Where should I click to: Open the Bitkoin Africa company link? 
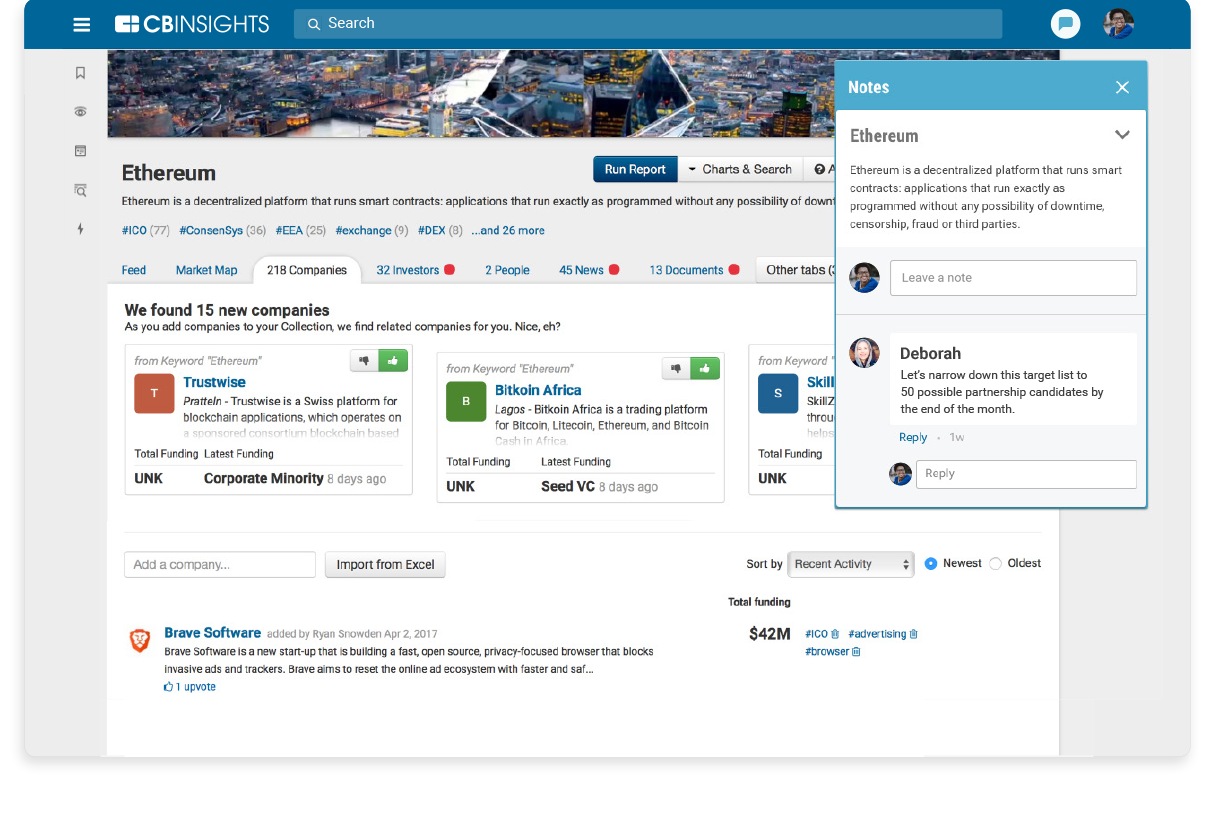coord(538,390)
